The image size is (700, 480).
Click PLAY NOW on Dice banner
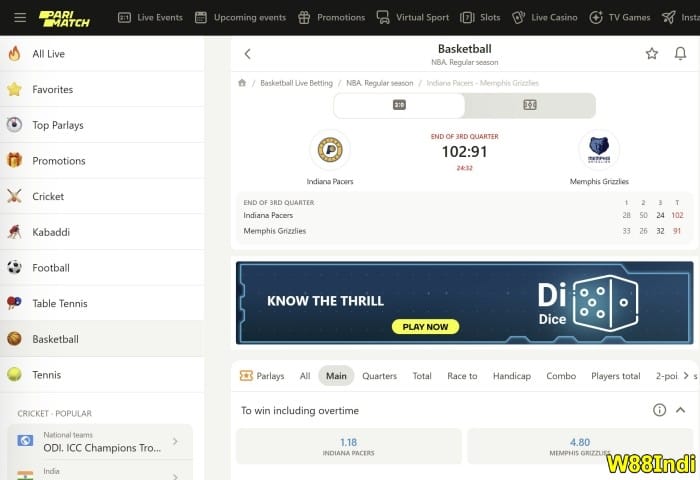[x=425, y=327]
